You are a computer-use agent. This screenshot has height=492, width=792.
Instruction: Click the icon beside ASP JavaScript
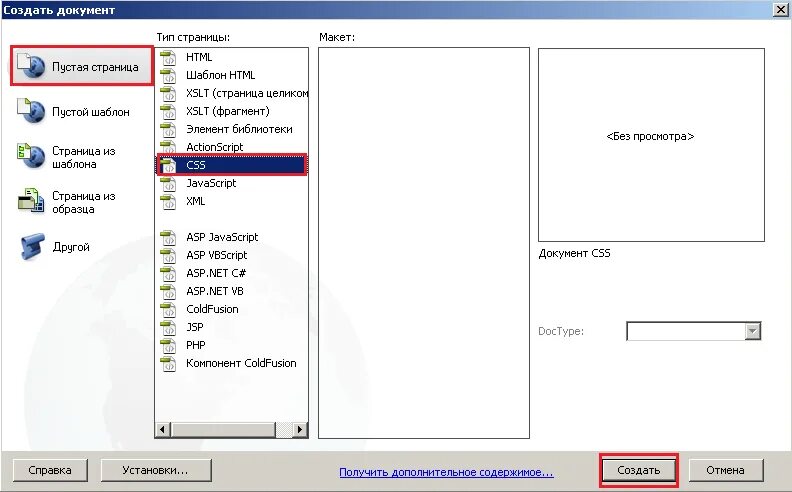[x=168, y=237]
